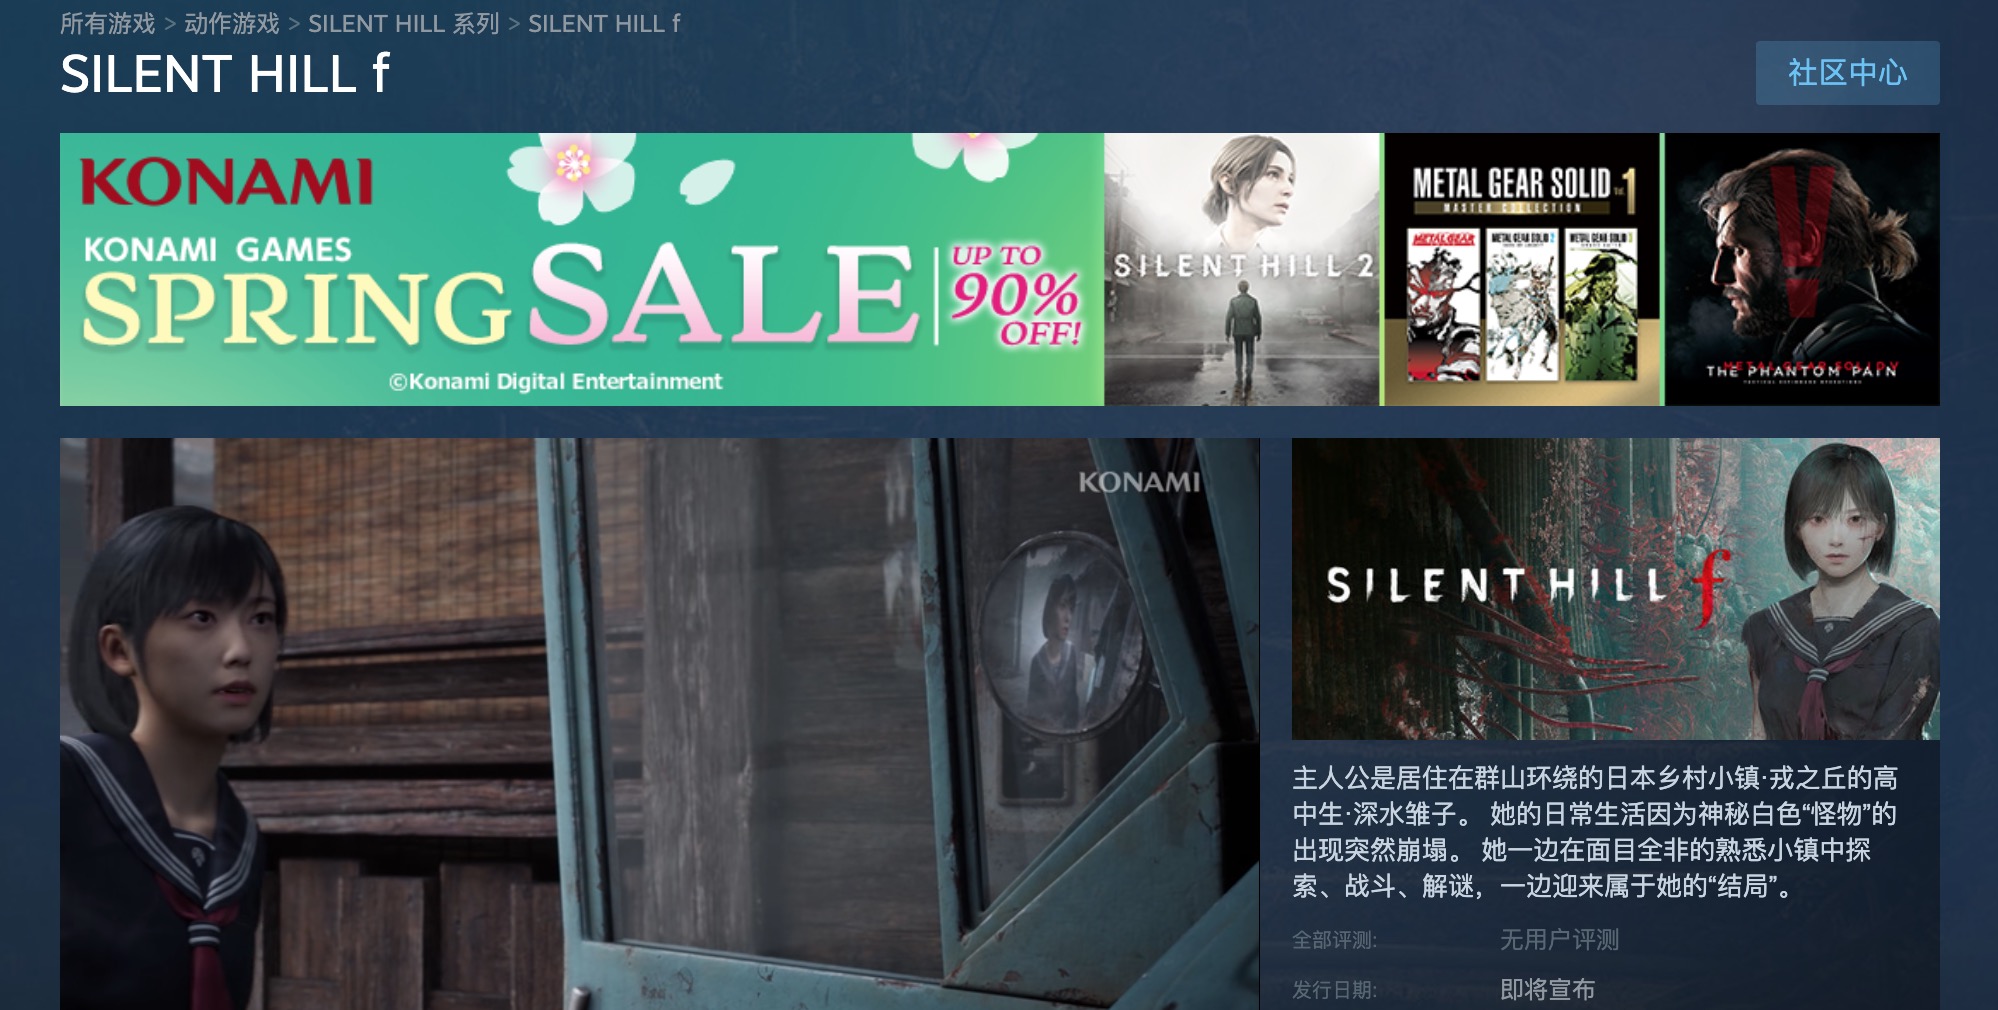
Task: Click the 无用户评测 review summary
Action: pos(1559,939)
